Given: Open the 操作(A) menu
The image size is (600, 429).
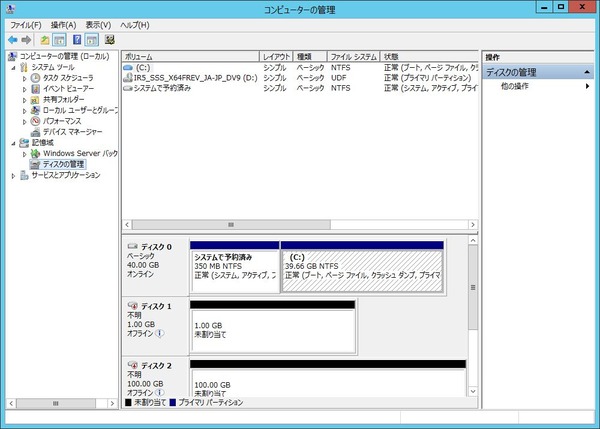Looking at the screenshot, I should click(x=64, y=25).
